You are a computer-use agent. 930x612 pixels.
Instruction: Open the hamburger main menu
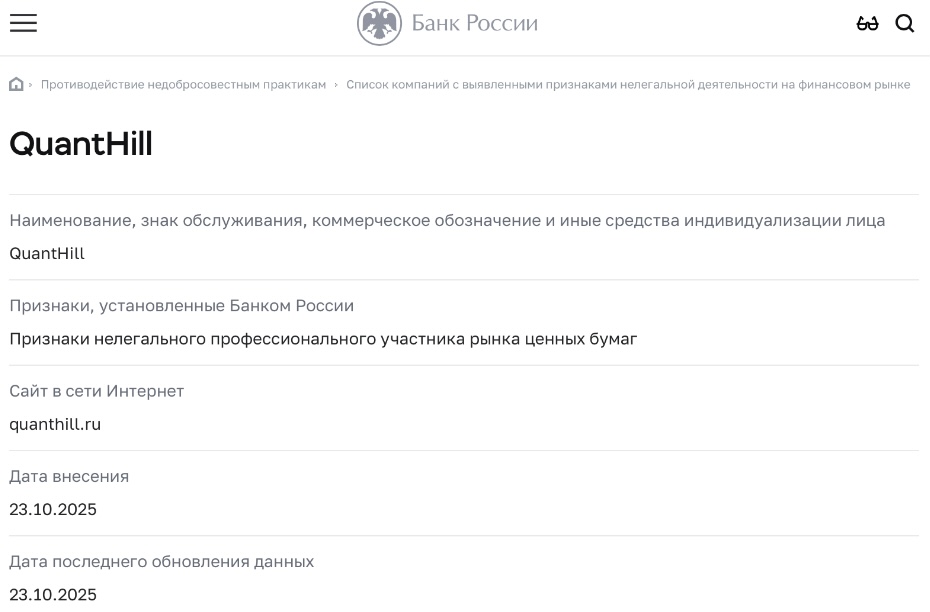pos(23,23)
